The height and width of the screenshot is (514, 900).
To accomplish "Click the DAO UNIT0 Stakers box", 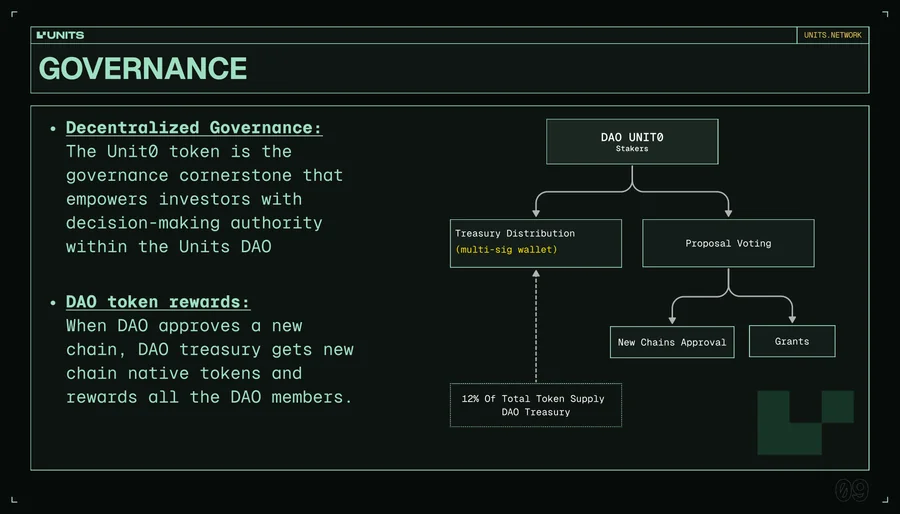I will click(x=632, y=142).
